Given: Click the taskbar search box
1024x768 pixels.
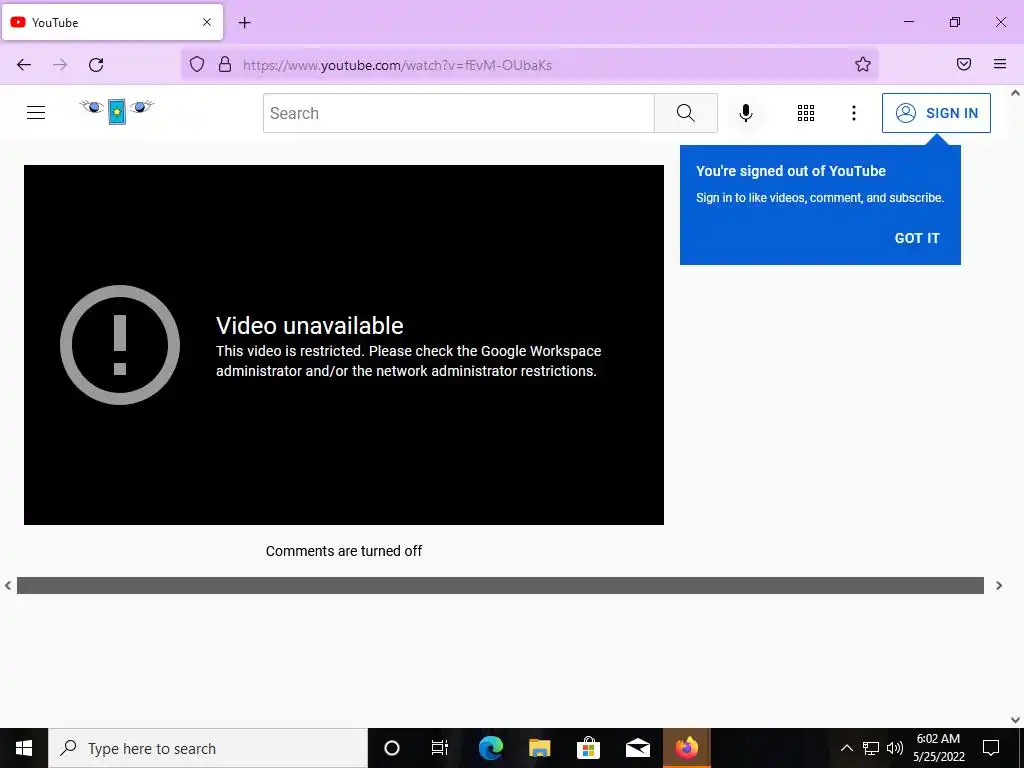Looking at the screenshot, I should (x=208, y=748).
